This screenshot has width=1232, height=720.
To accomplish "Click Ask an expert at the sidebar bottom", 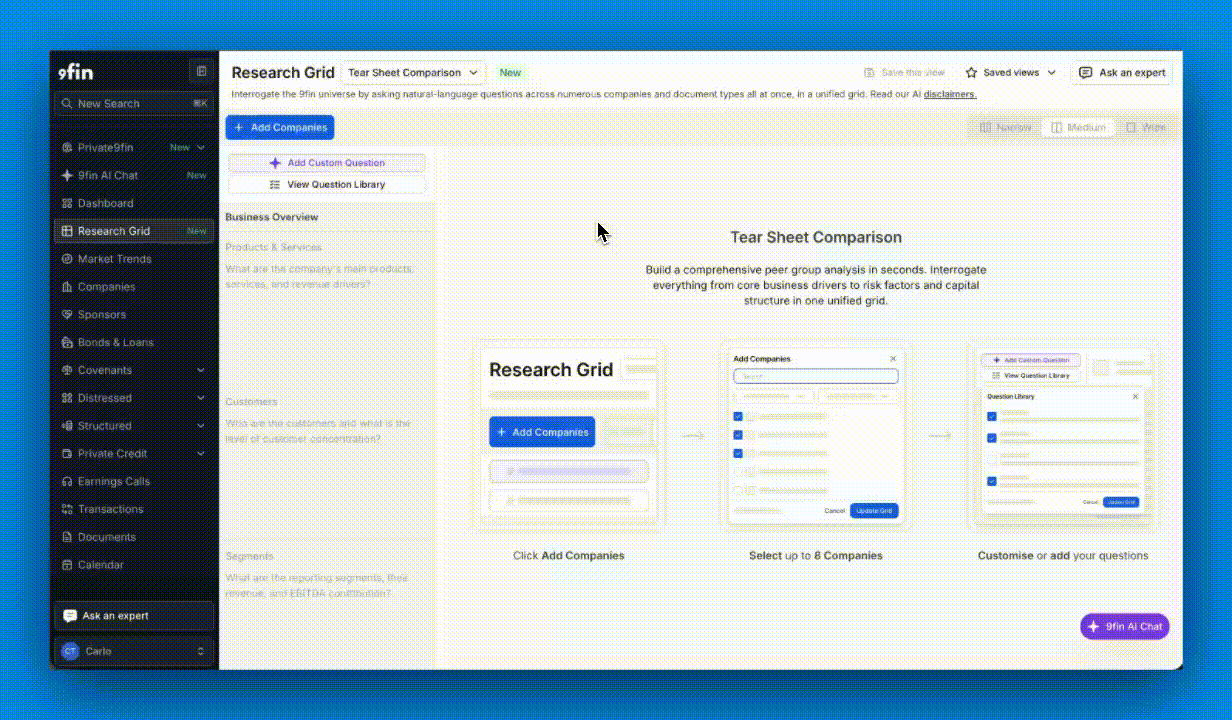I will [134, 616].
